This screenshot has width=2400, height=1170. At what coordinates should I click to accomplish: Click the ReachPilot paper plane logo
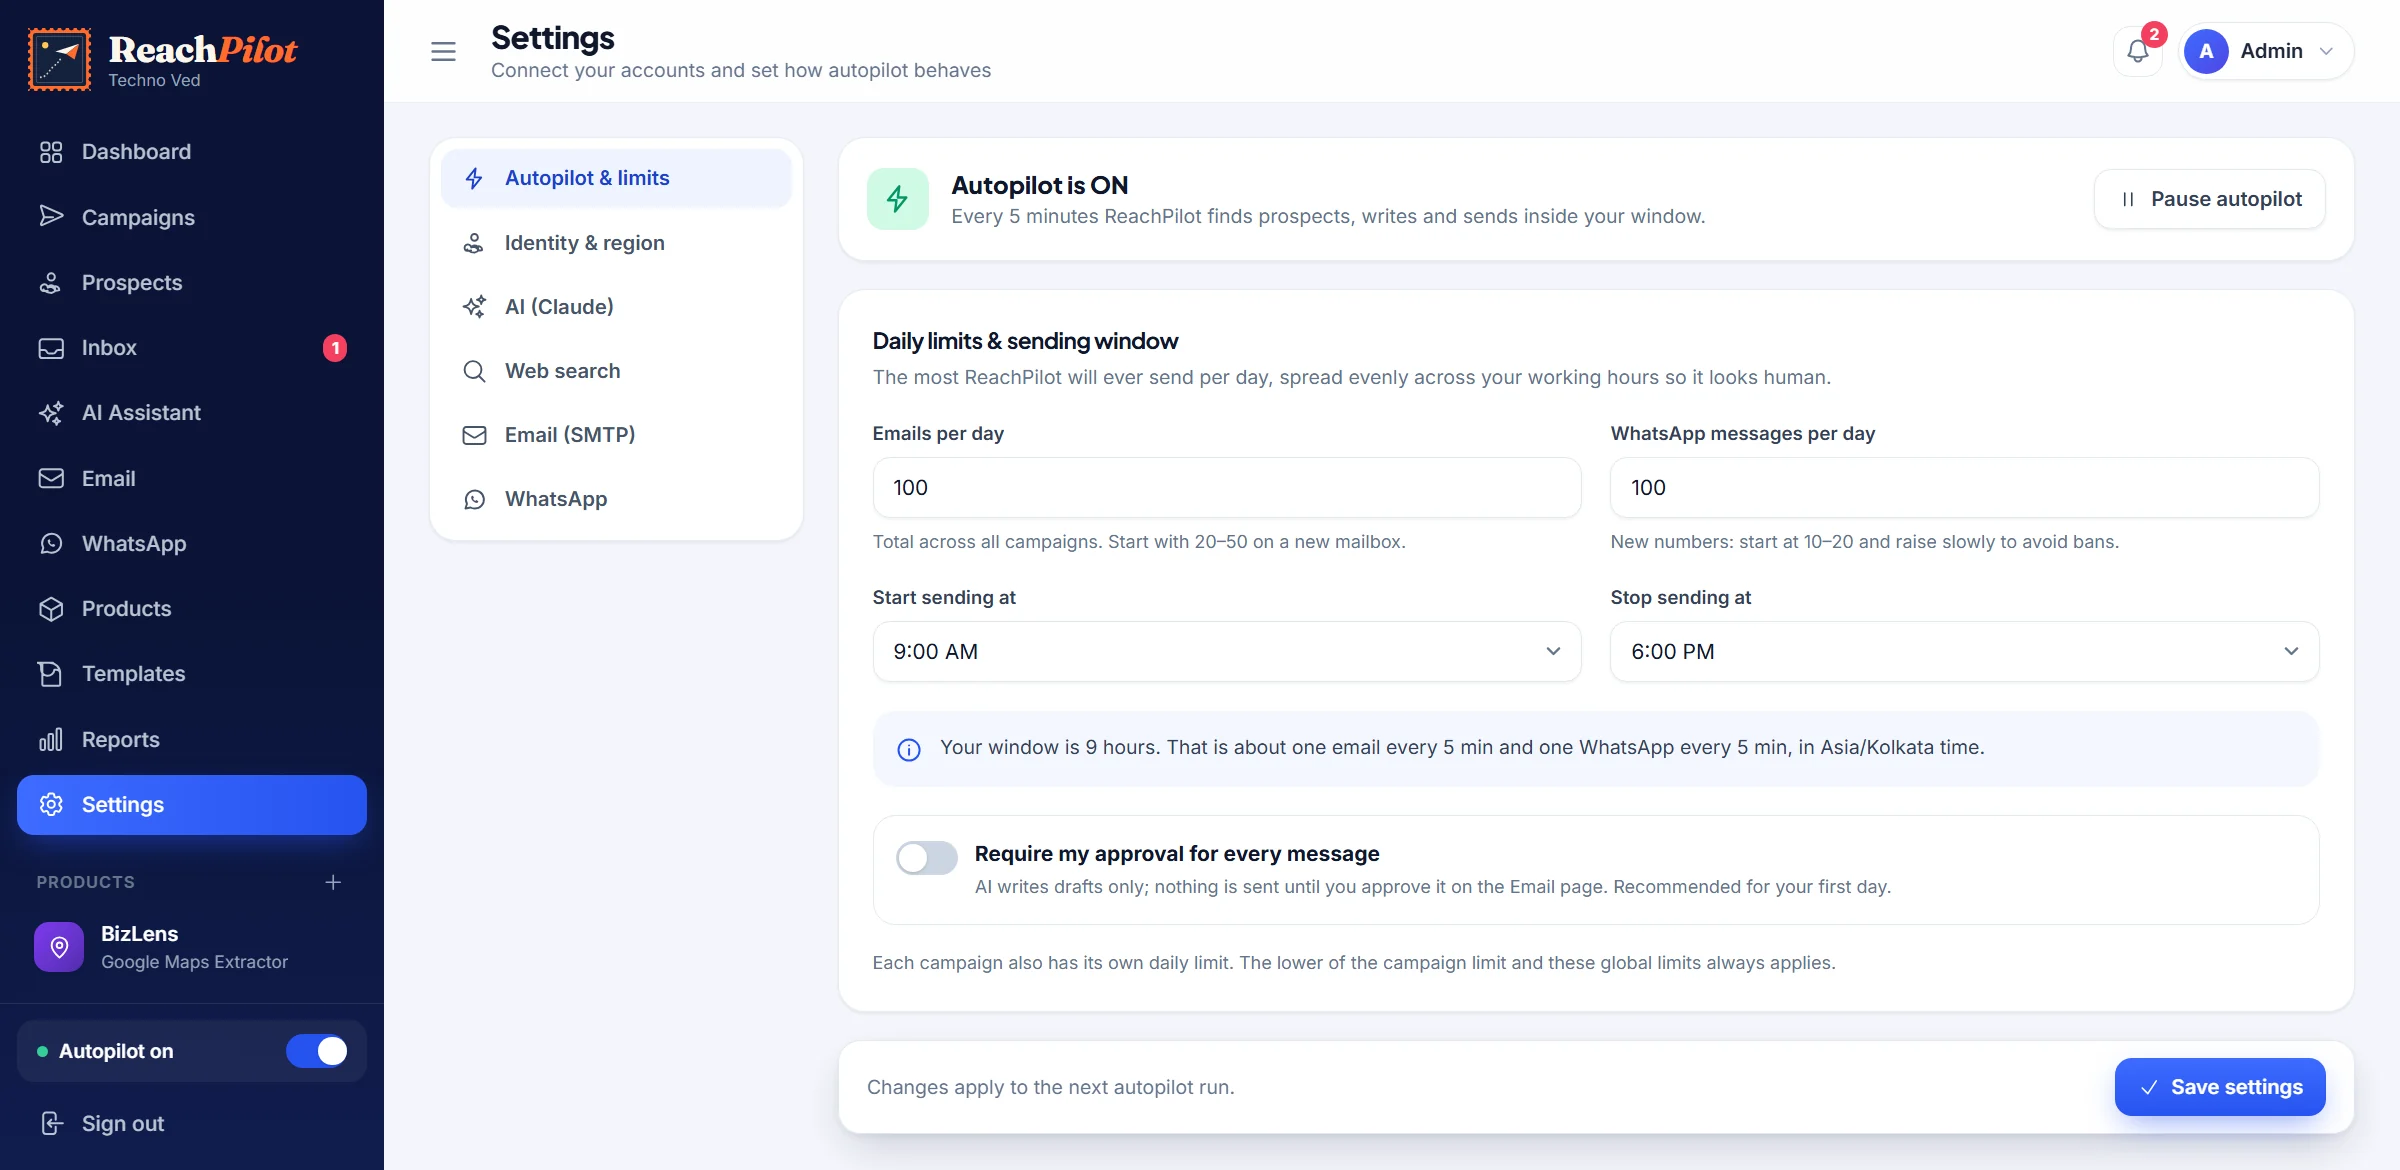(x=60, y=59)
